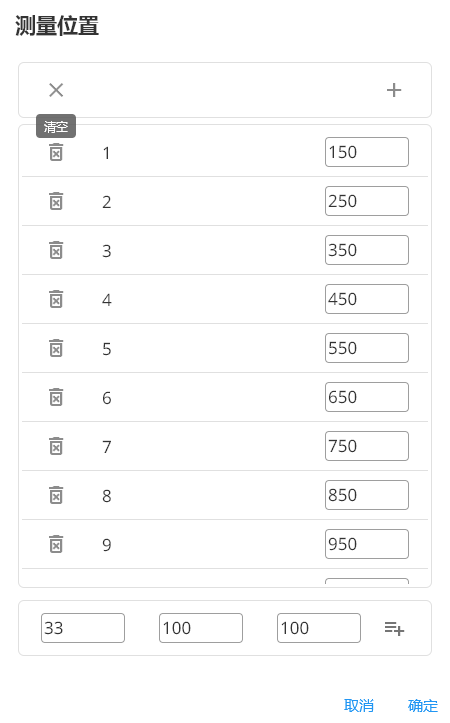Delete row 9 with its trash icon

56,544
